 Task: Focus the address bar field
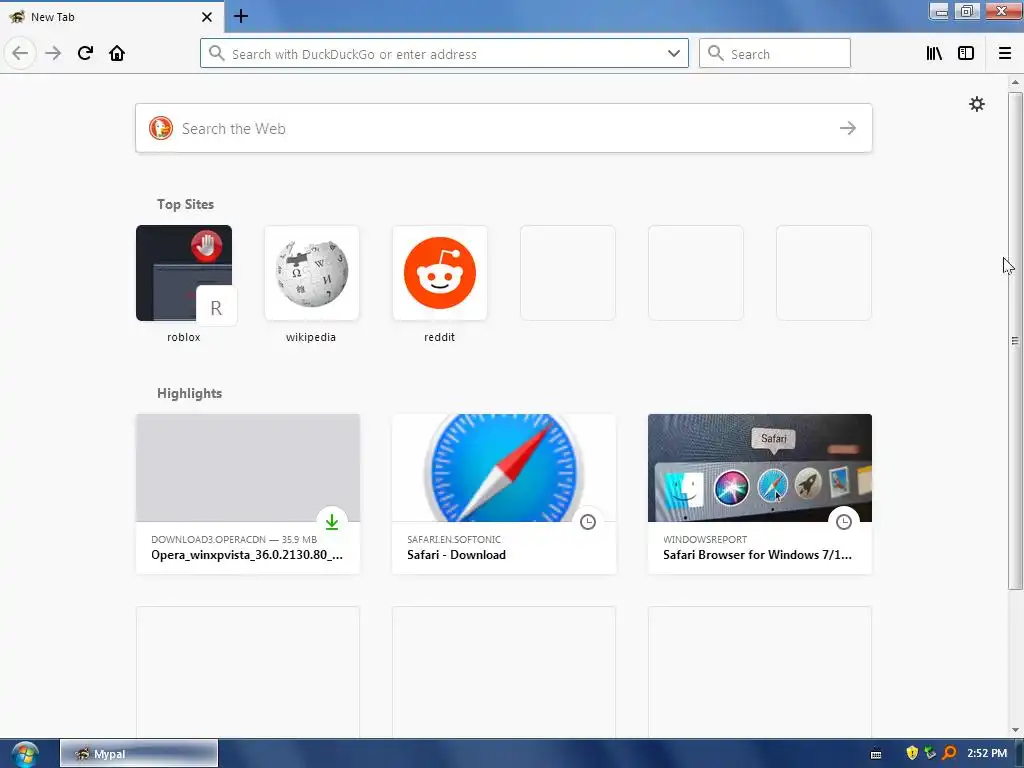pyautogui.click(x=444, y=54)
